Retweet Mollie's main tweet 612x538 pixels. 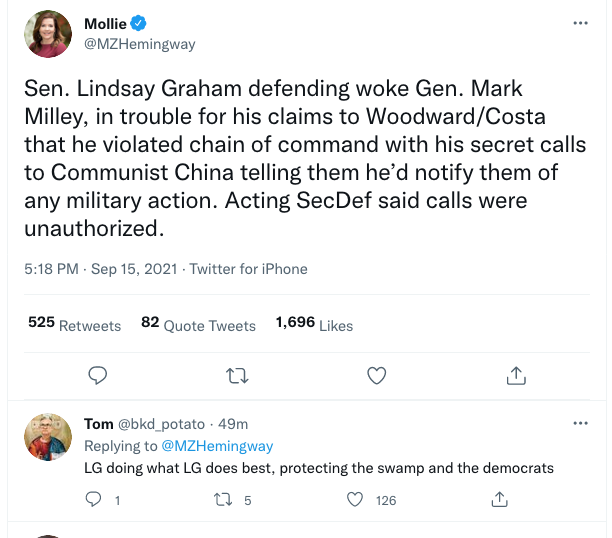pos(237,376)
